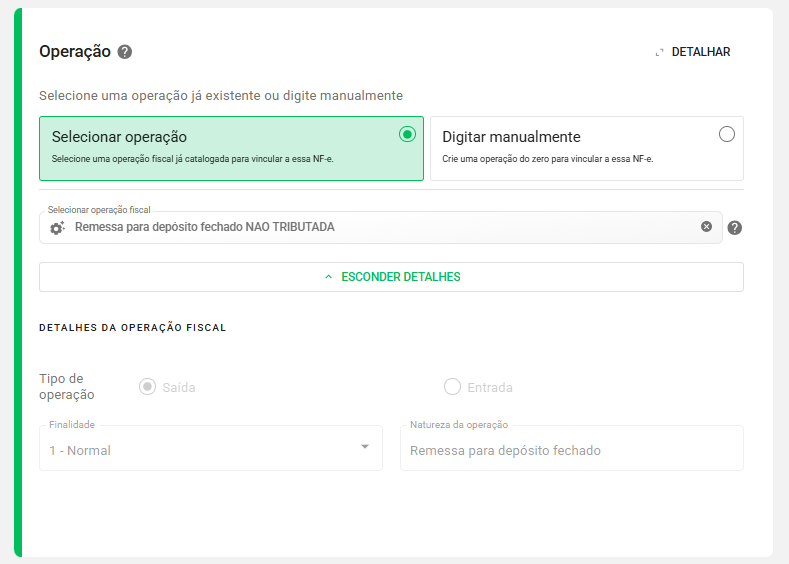Choose the Entrada tipo de operação radio
Image resolution: width=789 pixels, height=564 pixels.
[x=452, y=387]
